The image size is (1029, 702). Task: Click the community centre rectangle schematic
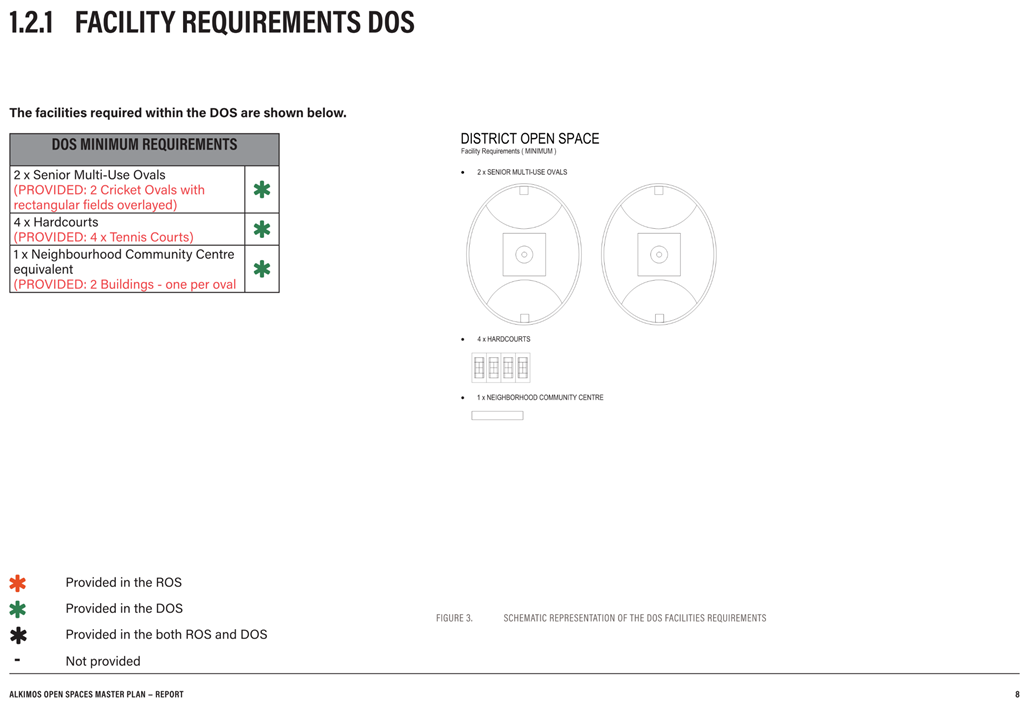(497, 415)
